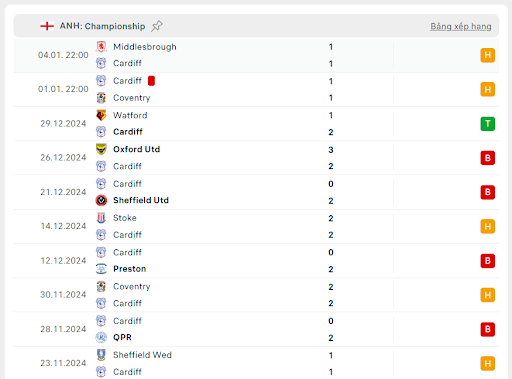
Task: Click the Middlesbrough club crest
Action: 101,47
